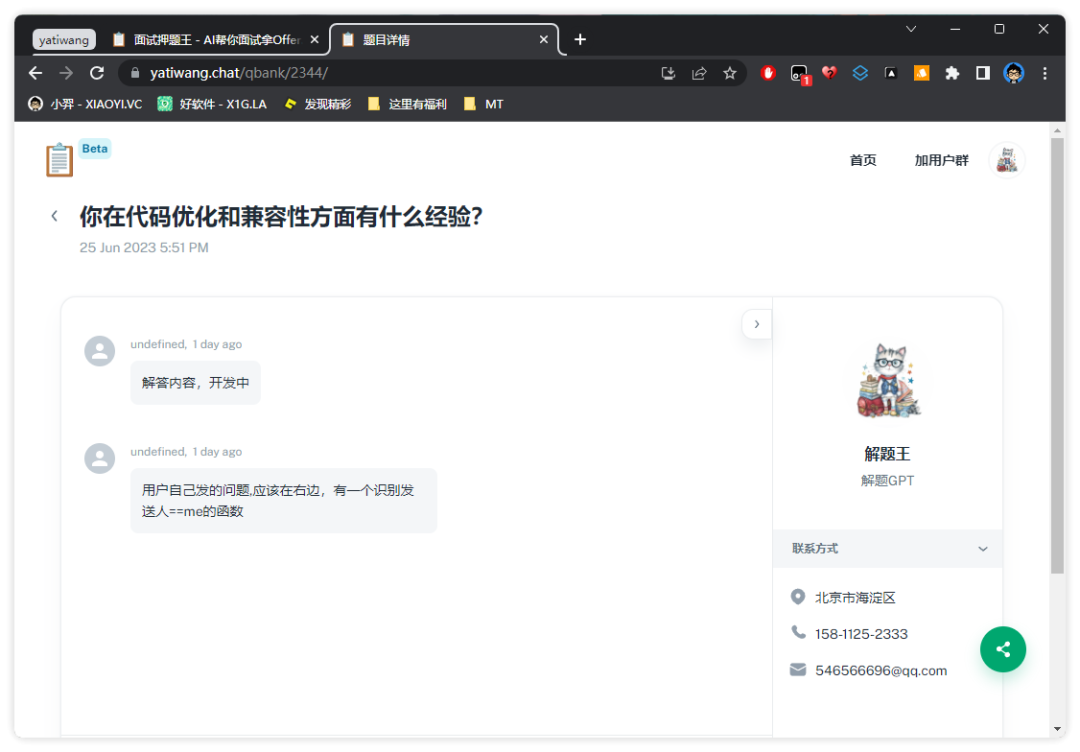Open the browser Extensions puzzle icon
1080x752 pixels.
(952, 73)
